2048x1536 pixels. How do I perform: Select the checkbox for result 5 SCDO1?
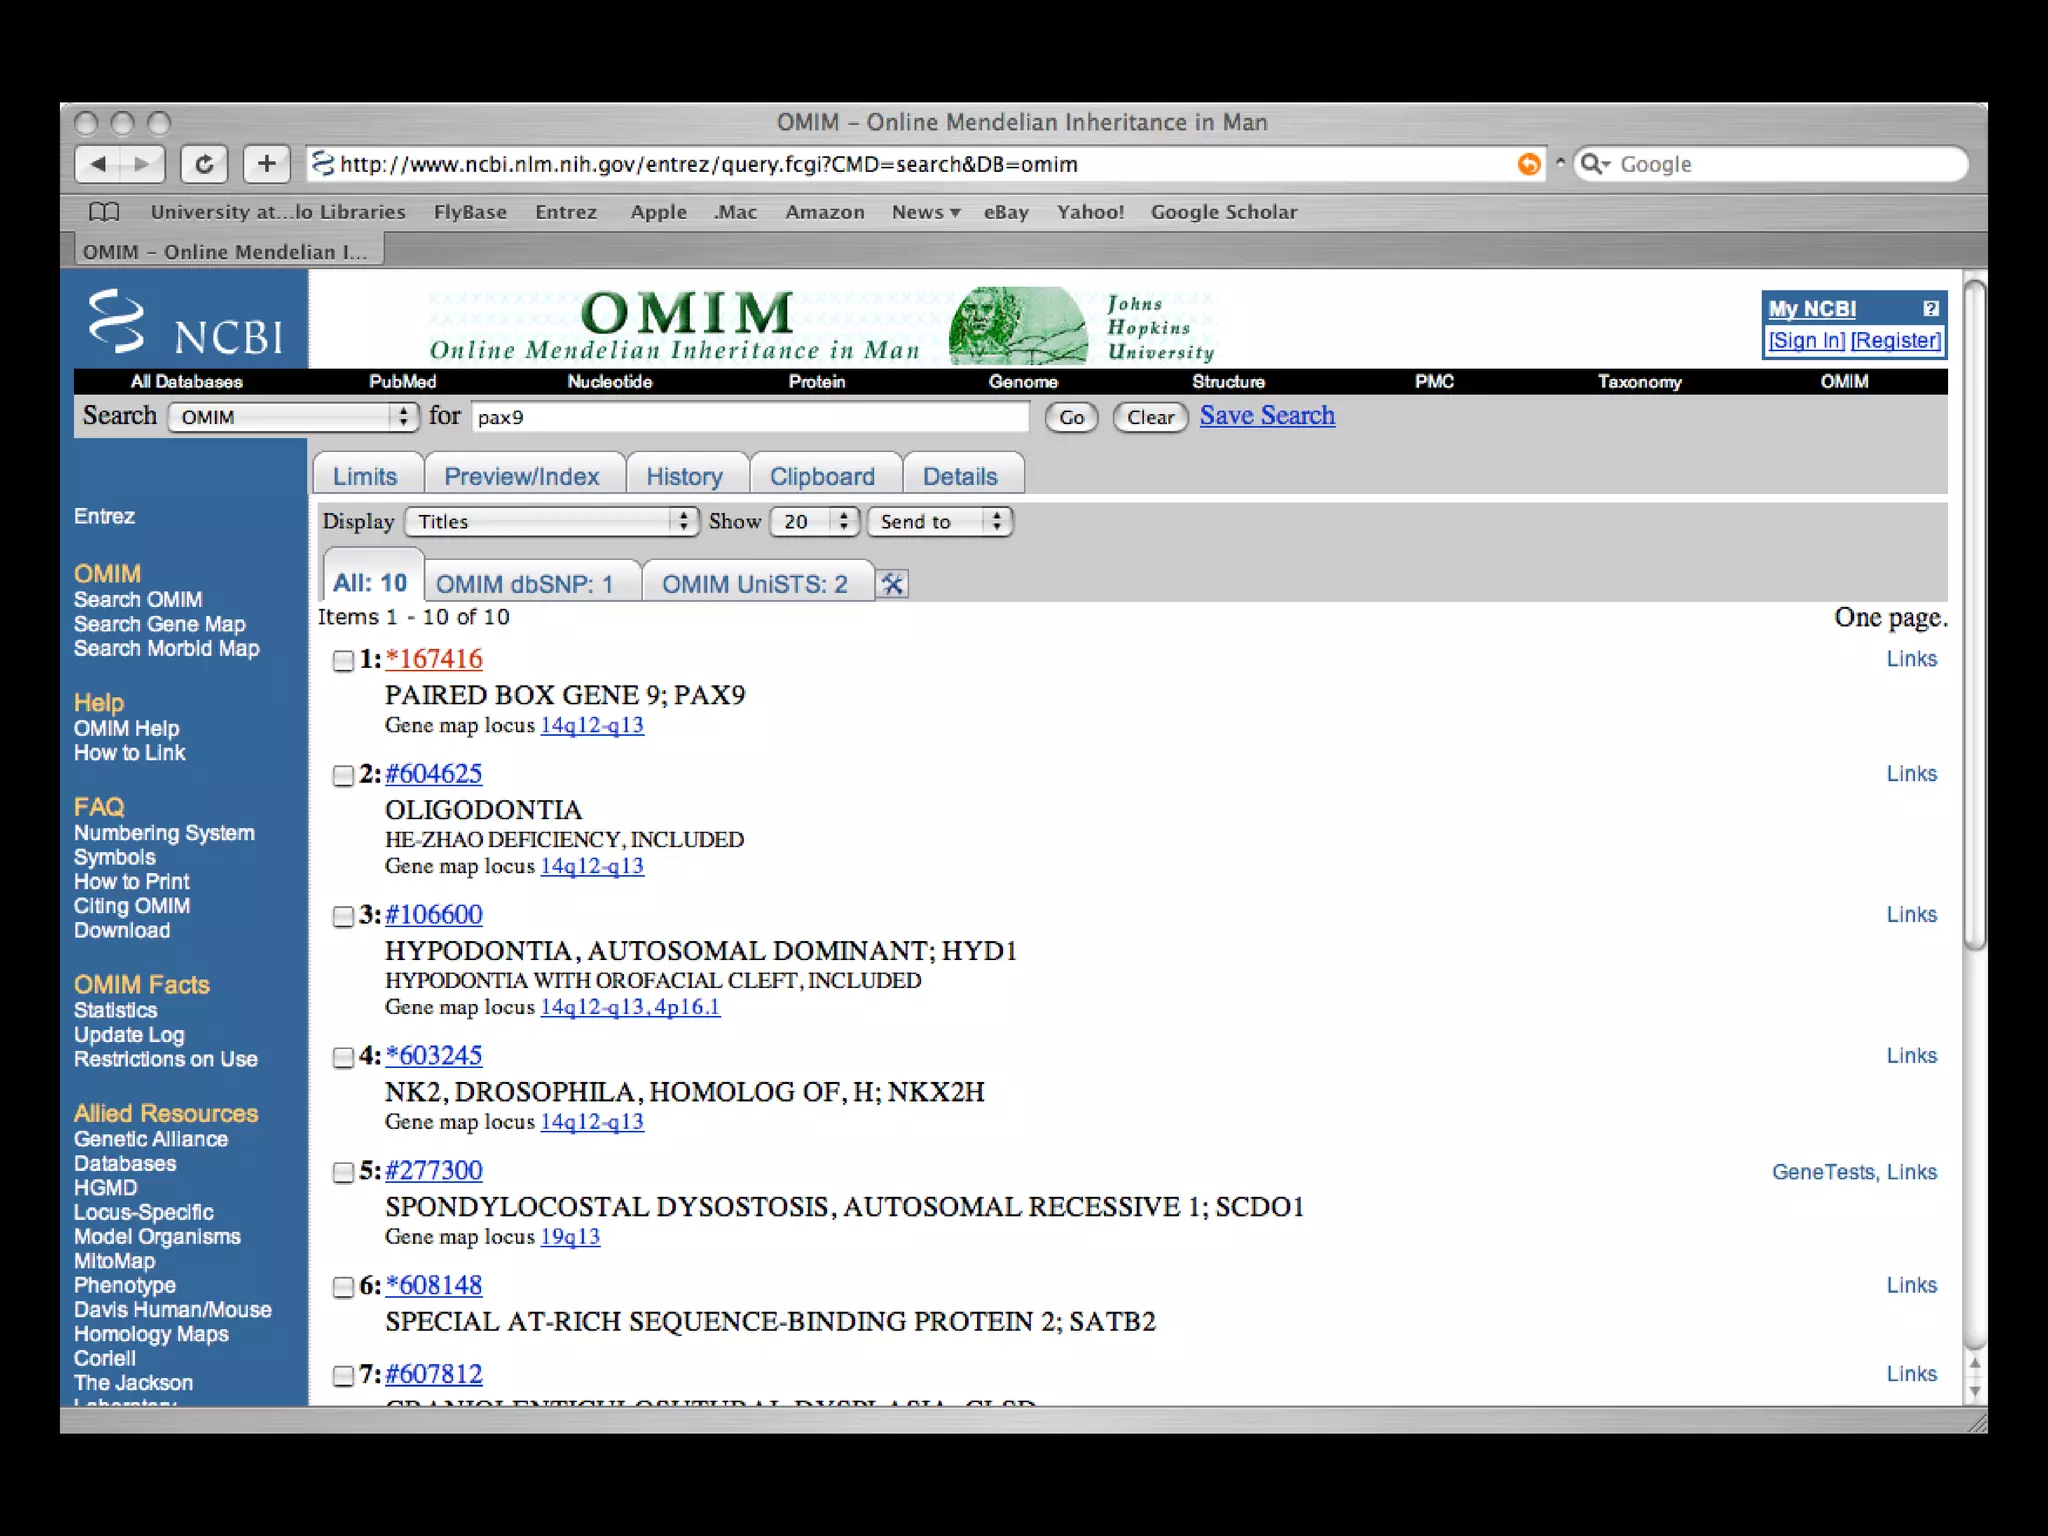click(x=343, y=1173)
